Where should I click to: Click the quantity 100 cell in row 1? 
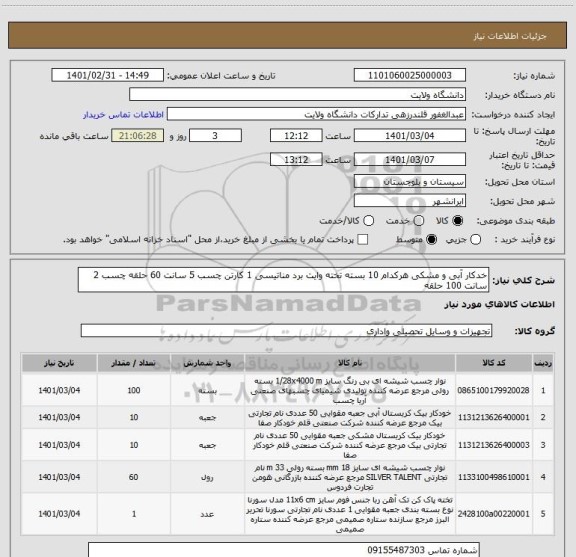pos(134,390)
